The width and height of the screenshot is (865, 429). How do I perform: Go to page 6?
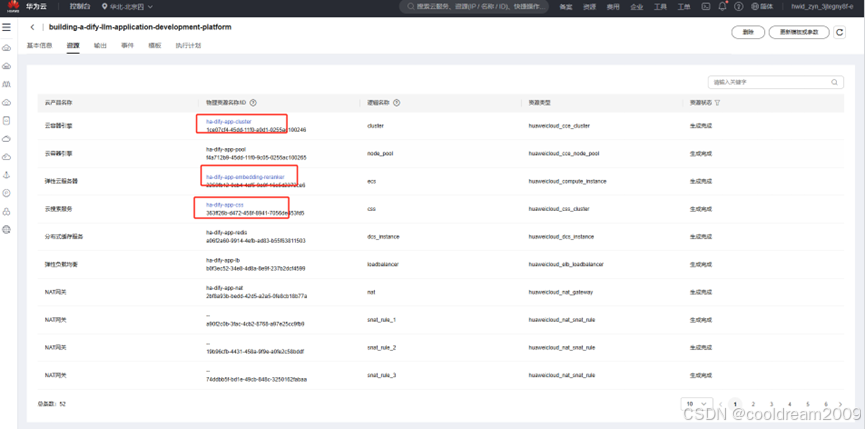tap(826, 404)
